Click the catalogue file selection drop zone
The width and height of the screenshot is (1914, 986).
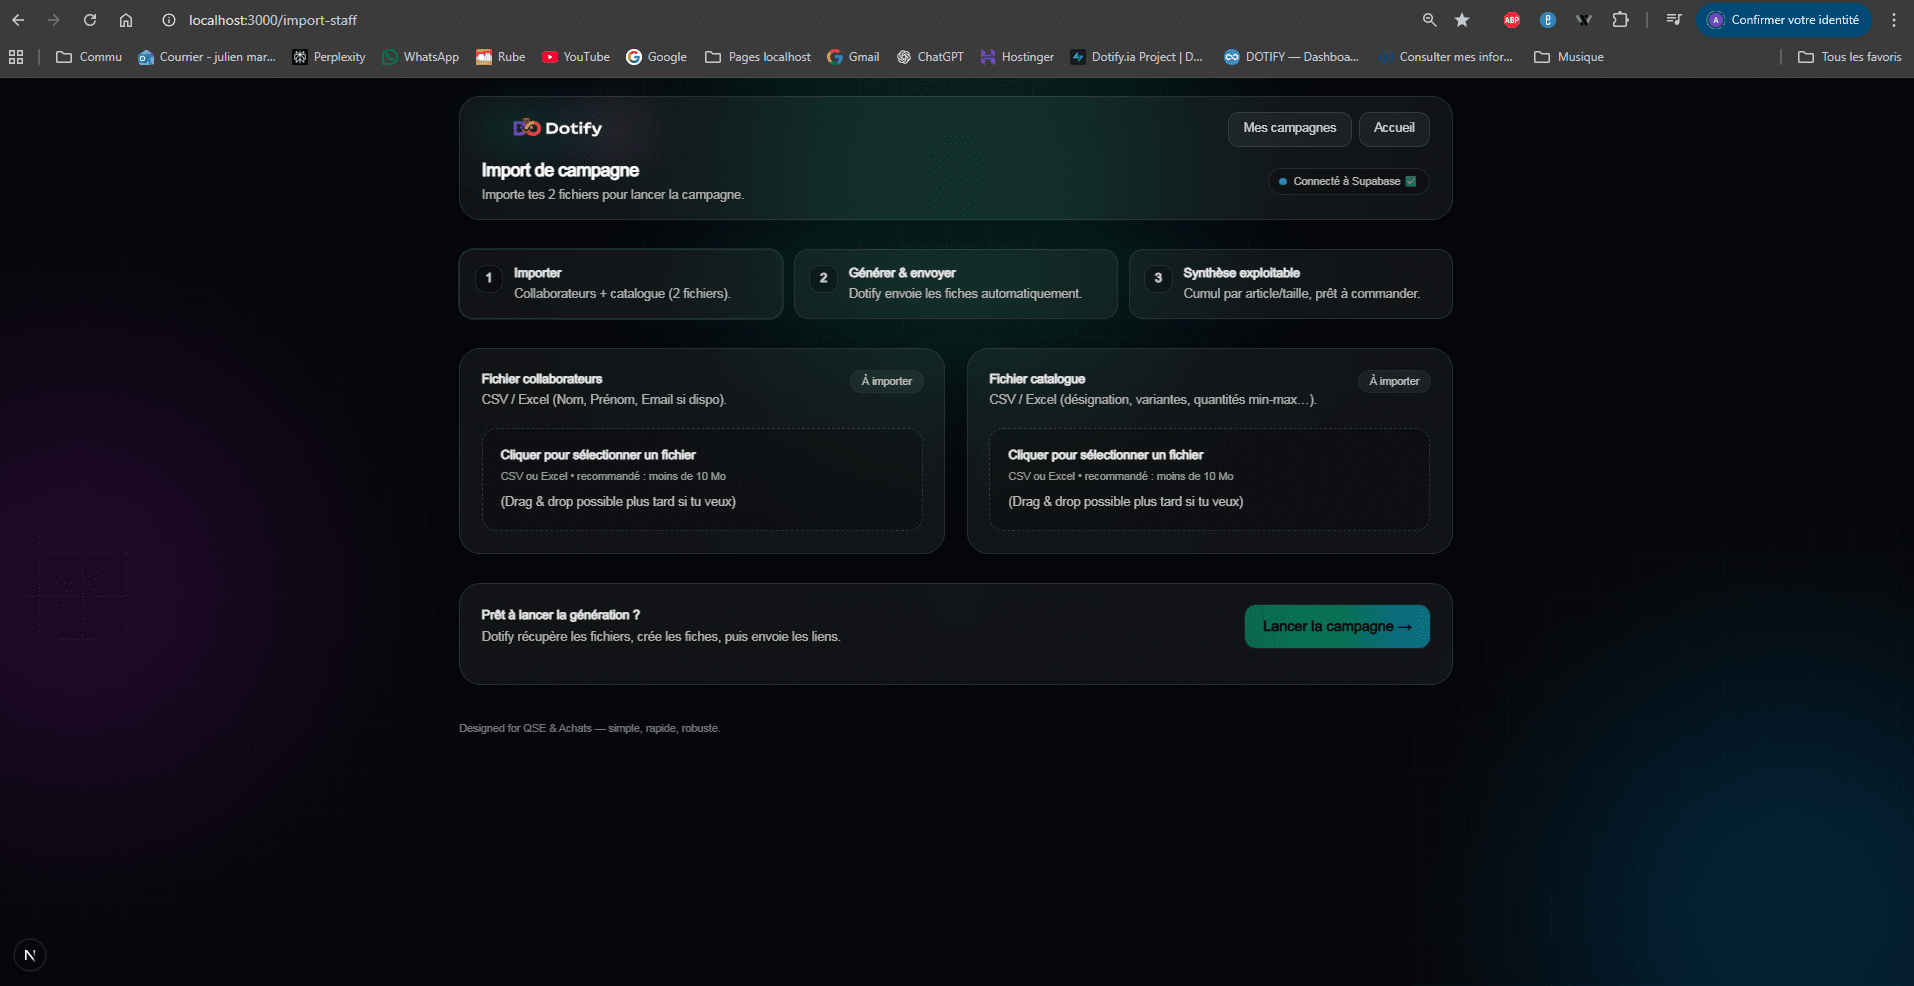coord(1209,480)
